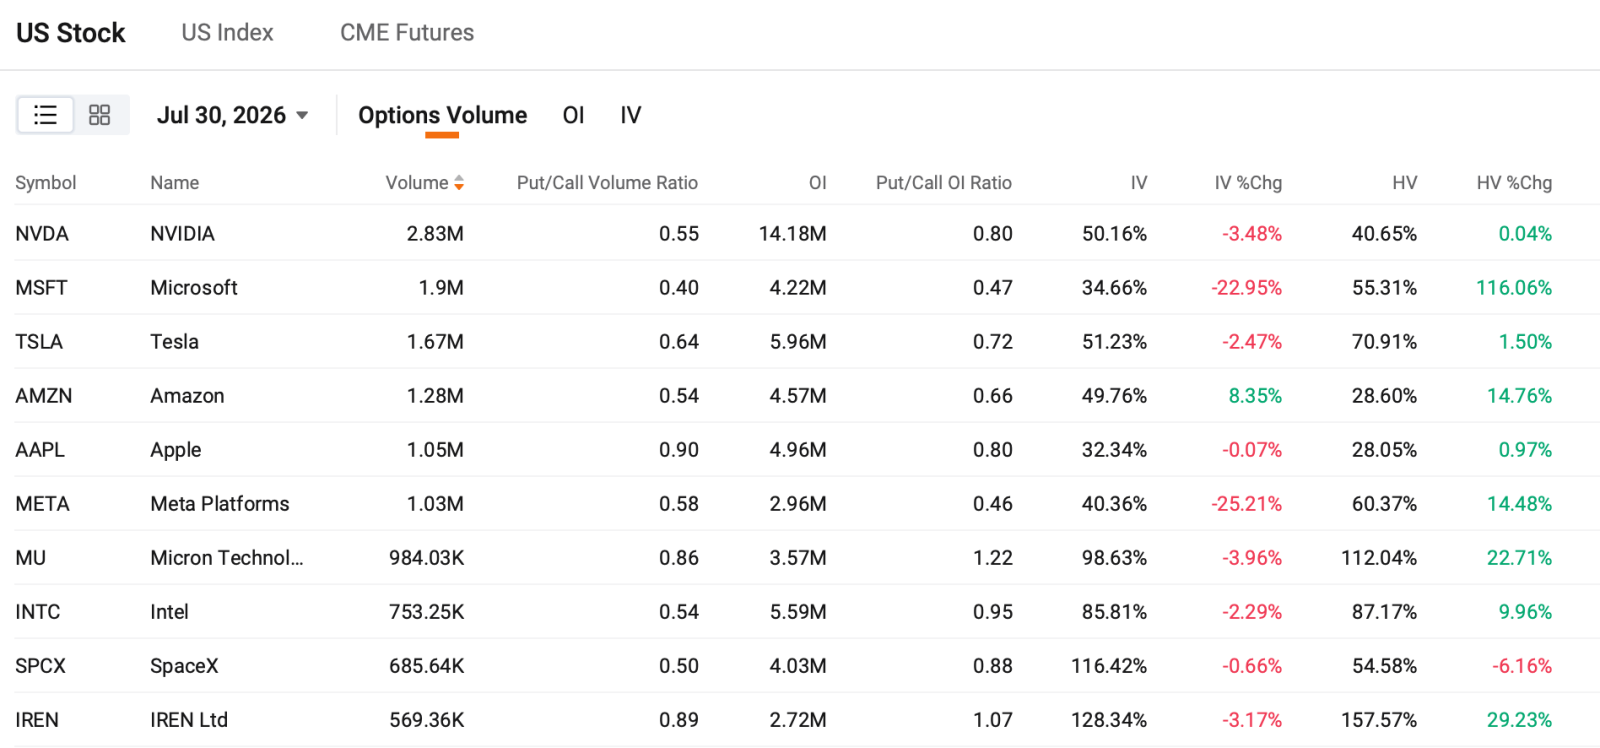Viewport: 1600px width, 748px height.
Task: Click Micron's 1.22 Put/Call OI ratio
Action: coord(993,558)
